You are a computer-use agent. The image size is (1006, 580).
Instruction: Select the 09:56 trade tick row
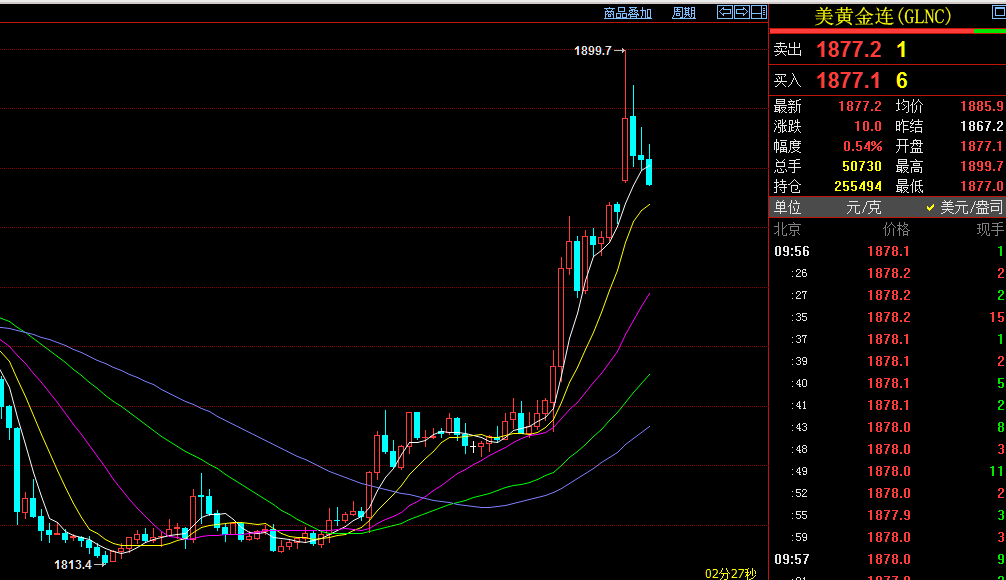pos(887,251)
